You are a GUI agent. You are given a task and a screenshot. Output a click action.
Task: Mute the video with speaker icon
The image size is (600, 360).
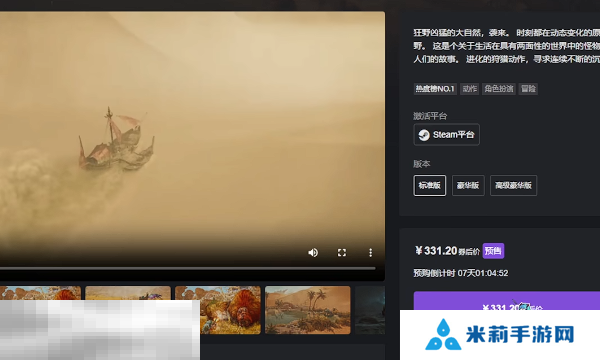[x=313, y=252]
